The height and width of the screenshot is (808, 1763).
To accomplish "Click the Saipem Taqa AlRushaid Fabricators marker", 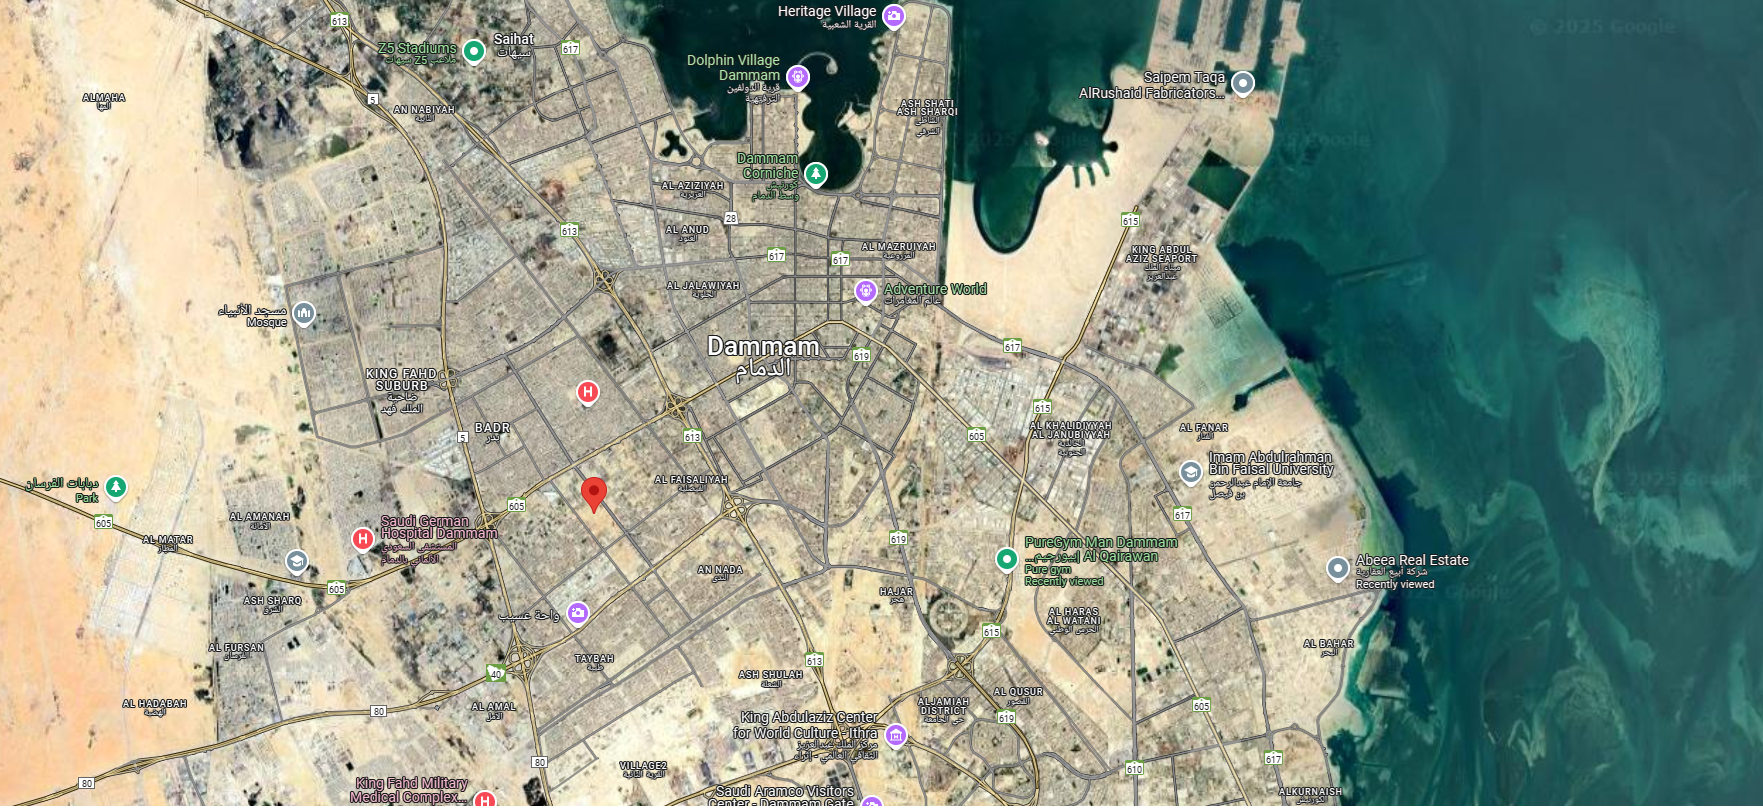I will click(x=1242, y=83).
